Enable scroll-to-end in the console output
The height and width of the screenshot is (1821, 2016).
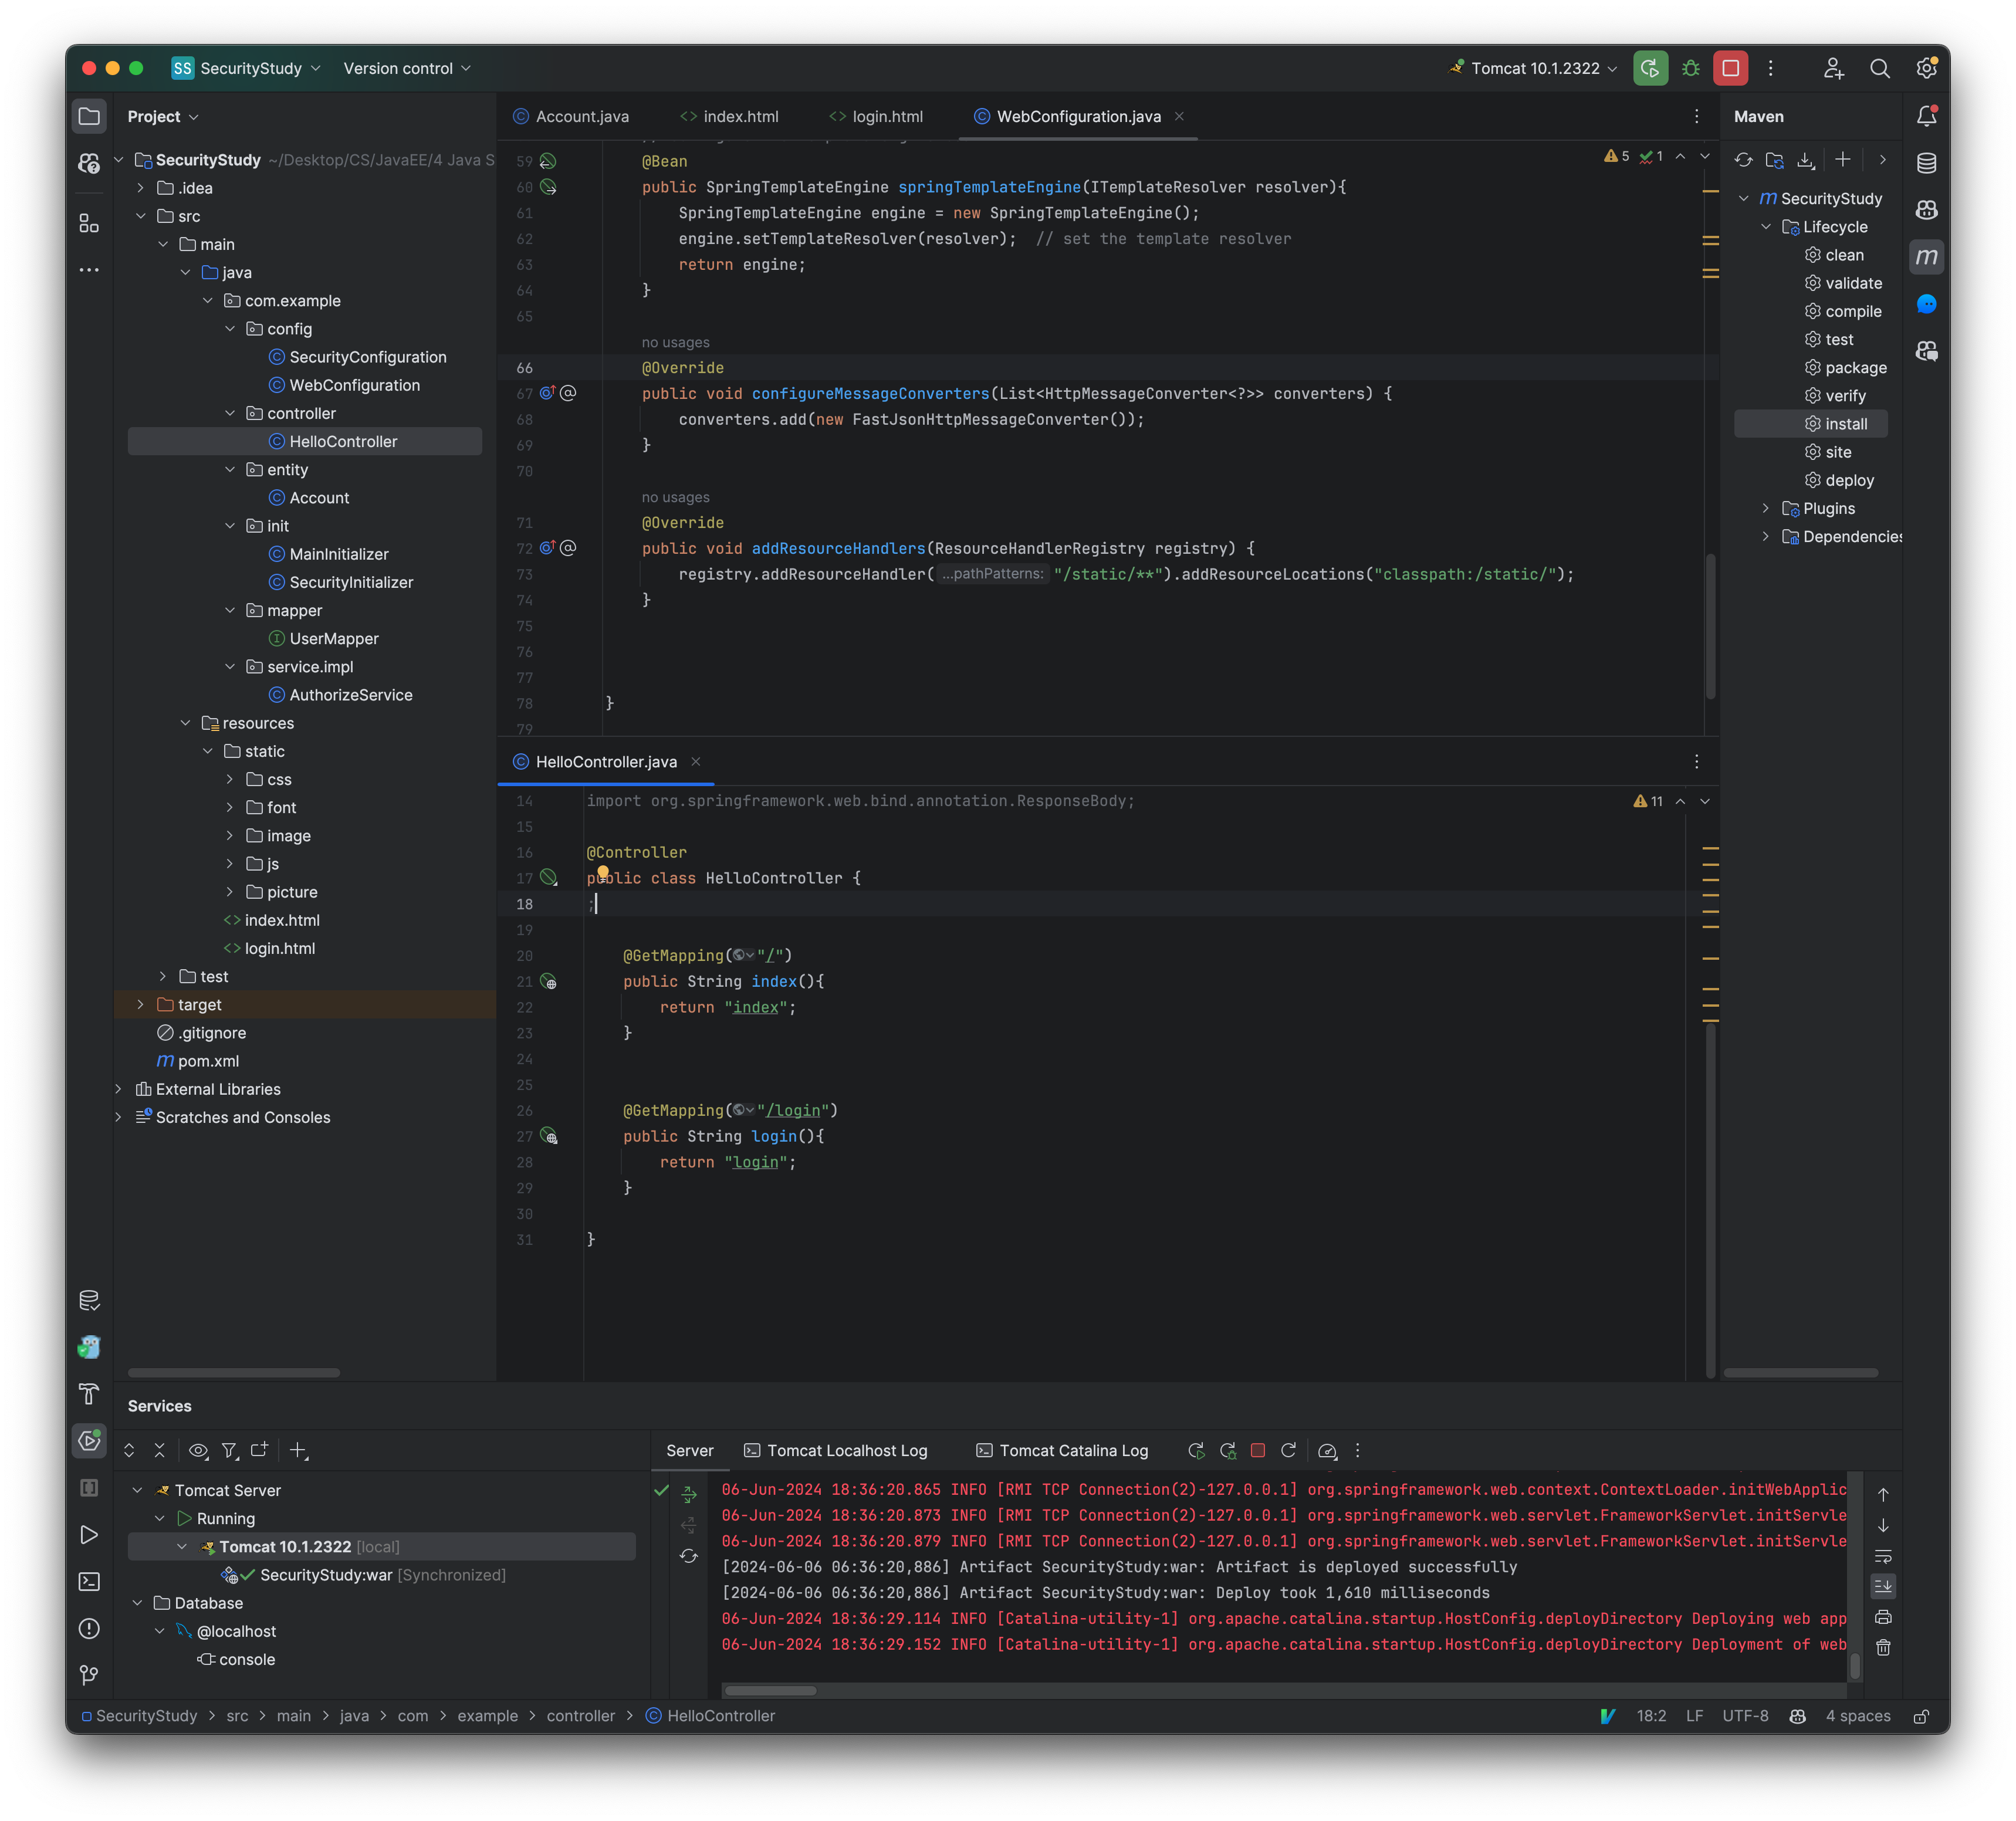tap(1884, 1586)
